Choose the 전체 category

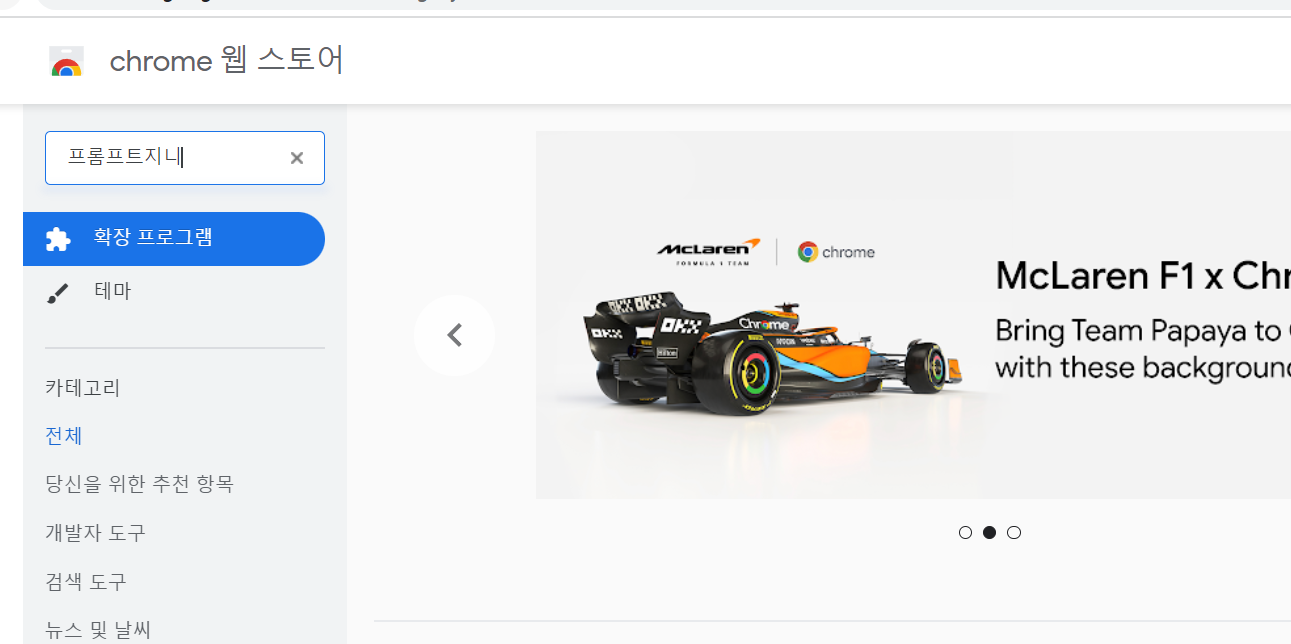pyautogui.click(x=64, y=436)
